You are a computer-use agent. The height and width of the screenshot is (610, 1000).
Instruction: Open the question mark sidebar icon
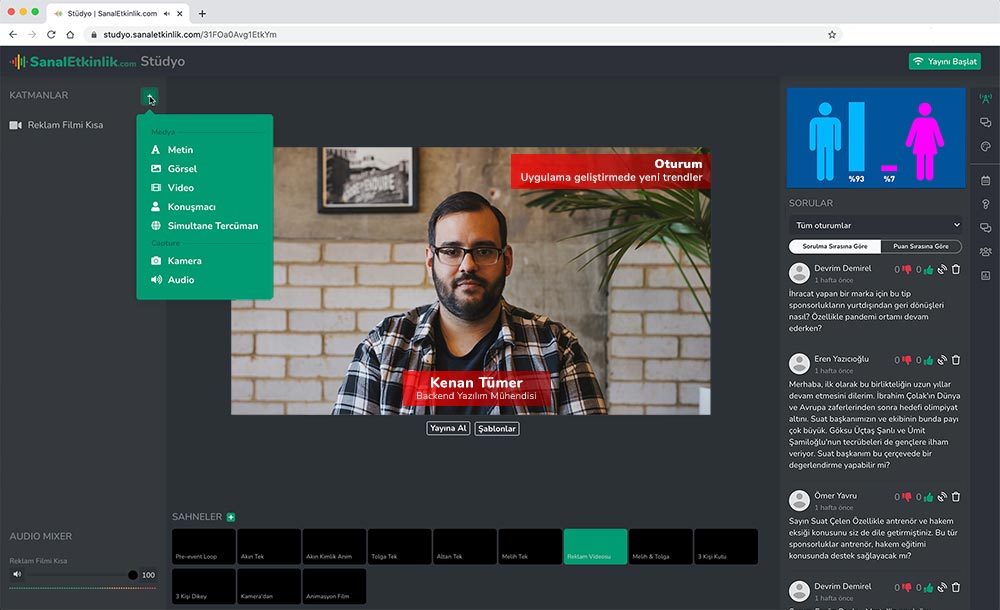(985, 204)
